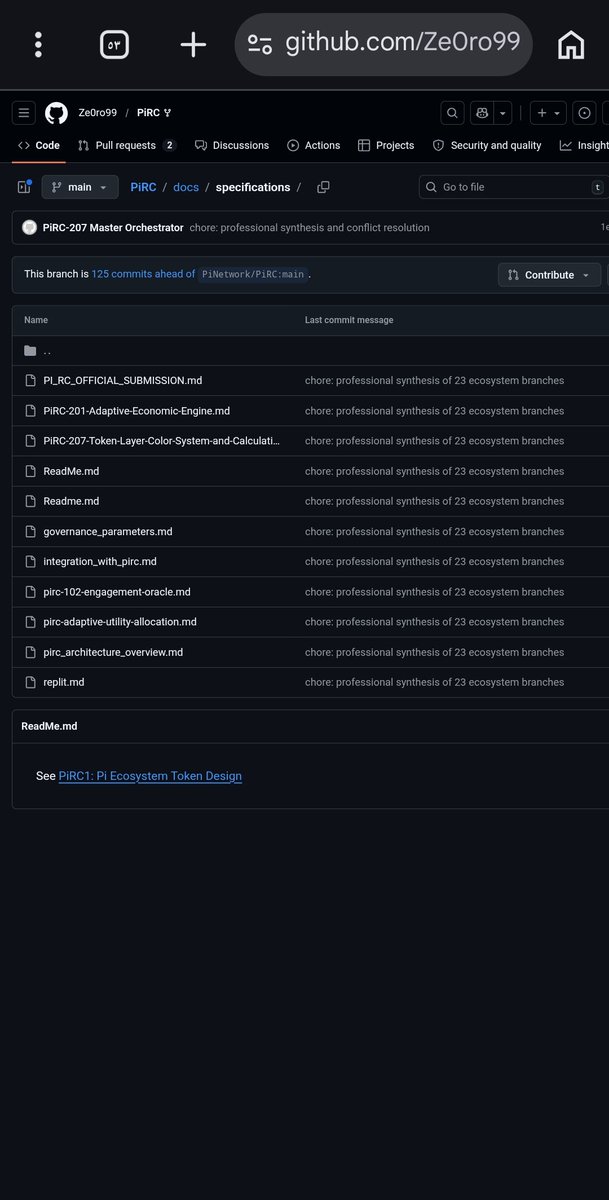Click the Last commit message column header

pyautogui.click(x=349, y=320)
